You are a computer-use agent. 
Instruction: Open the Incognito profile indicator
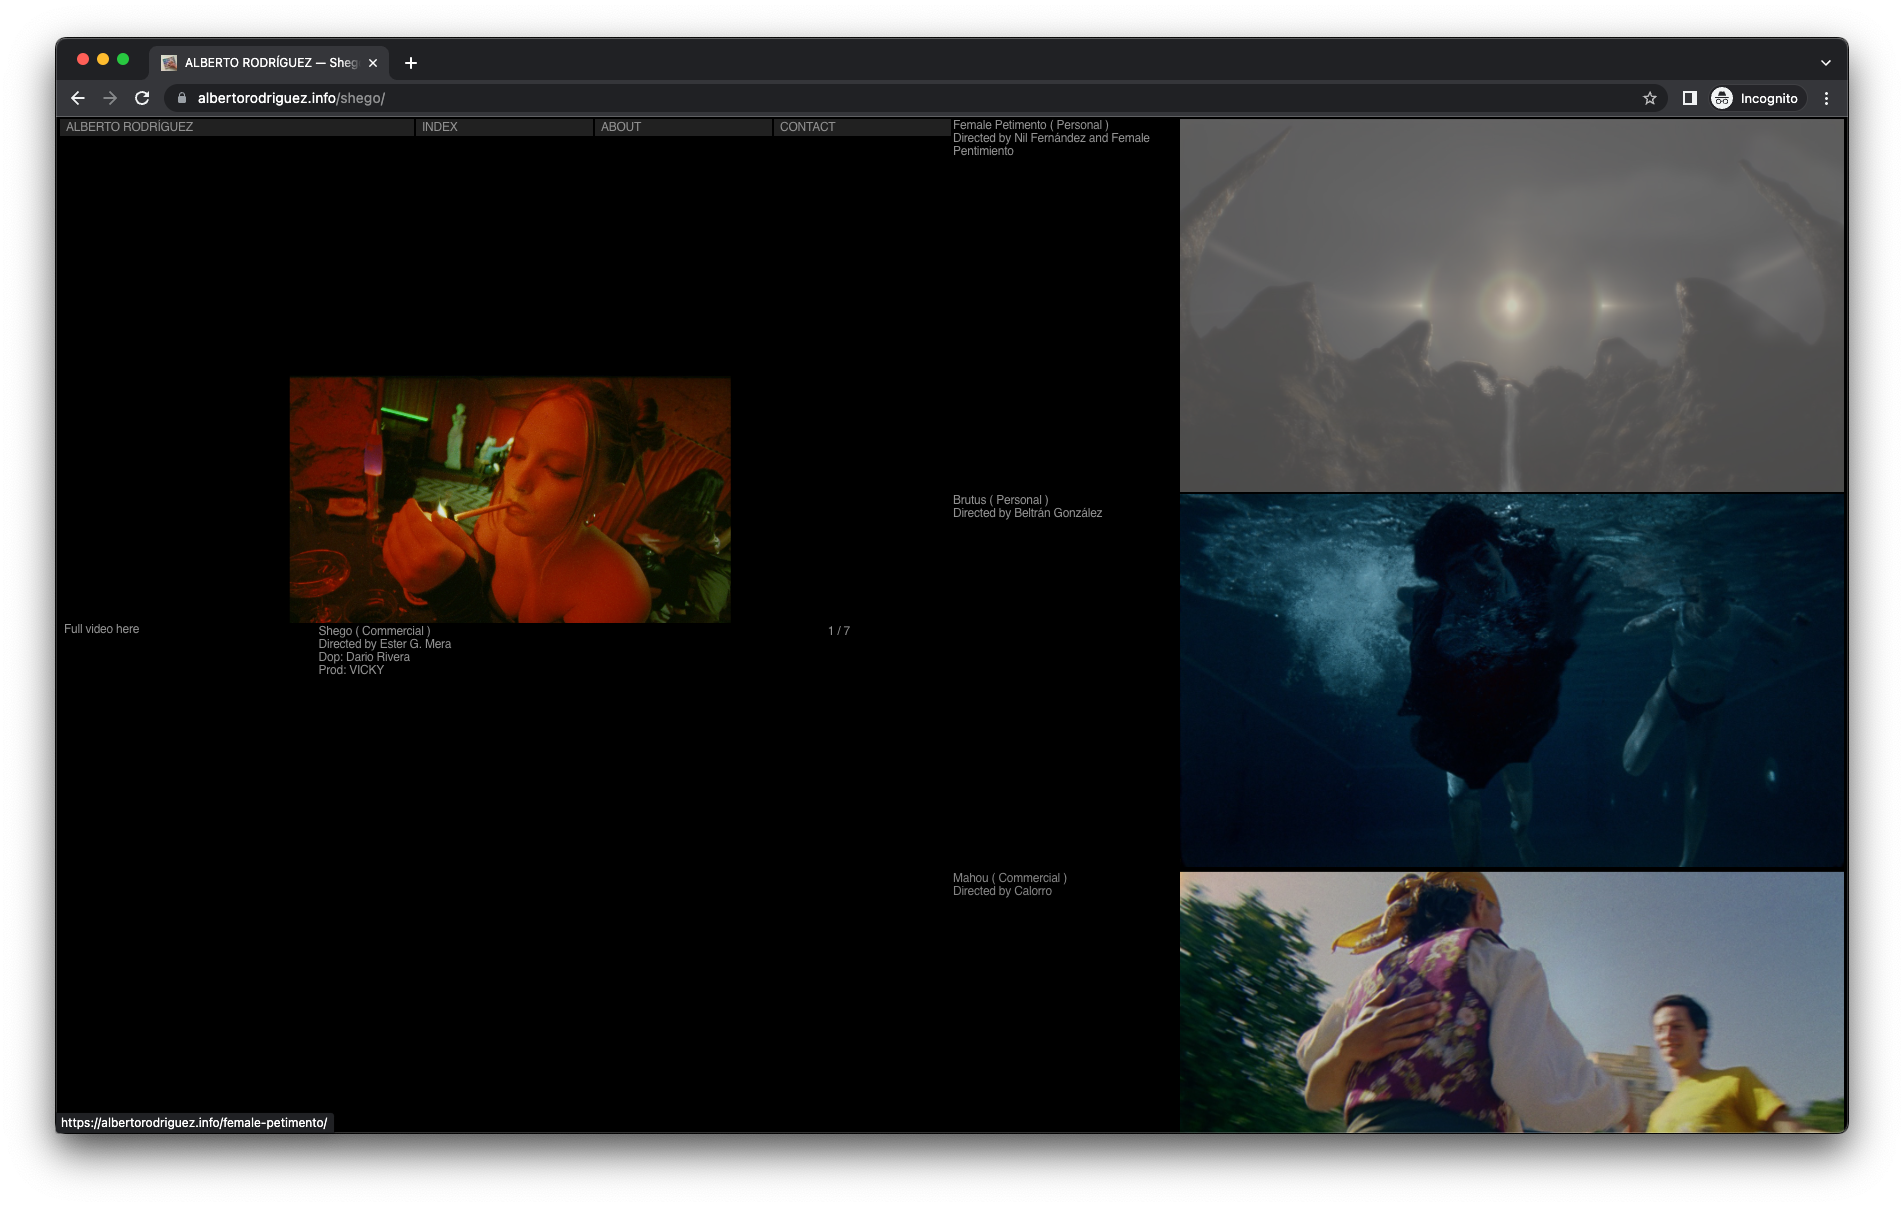click(1755, 98)
